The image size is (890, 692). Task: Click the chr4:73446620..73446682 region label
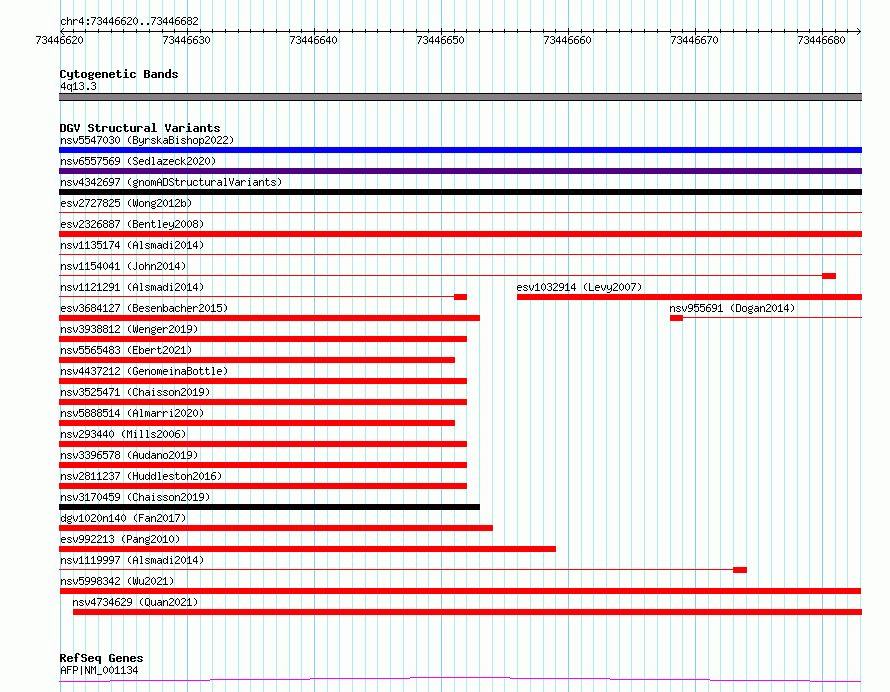129,22
